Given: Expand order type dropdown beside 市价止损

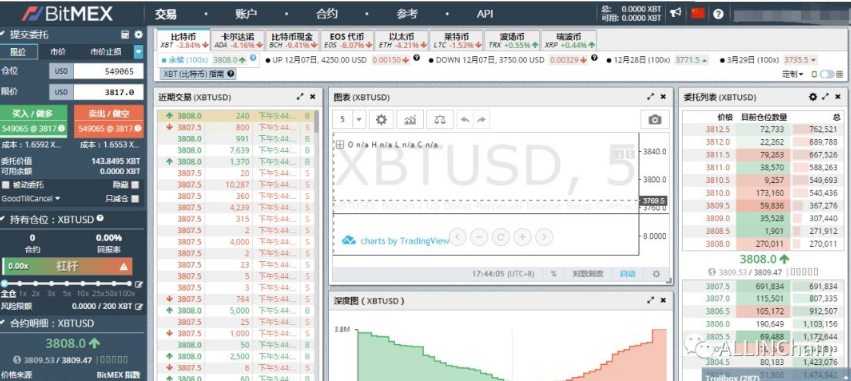Looking at the screenshot, I should pyautogui.click(x=138, y=52).
